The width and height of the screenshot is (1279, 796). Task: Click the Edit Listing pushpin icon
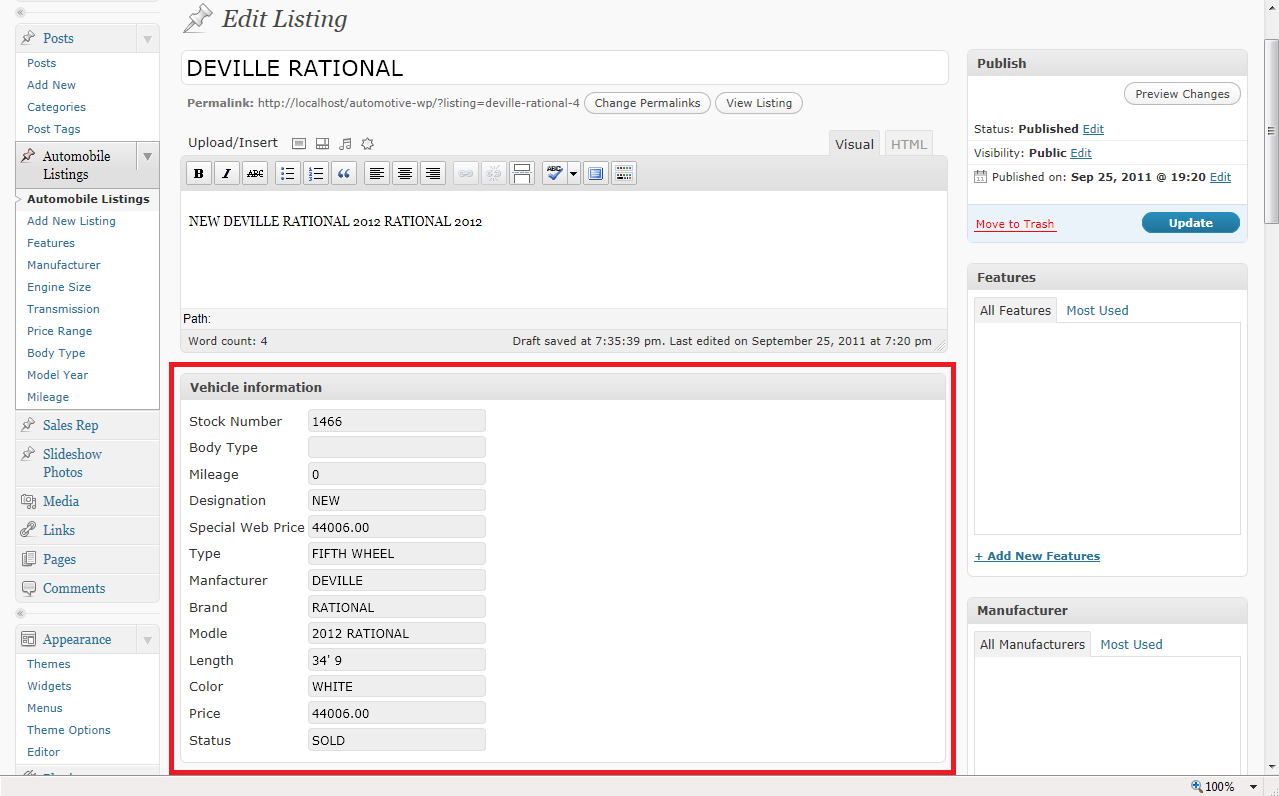tap(198, 19)
